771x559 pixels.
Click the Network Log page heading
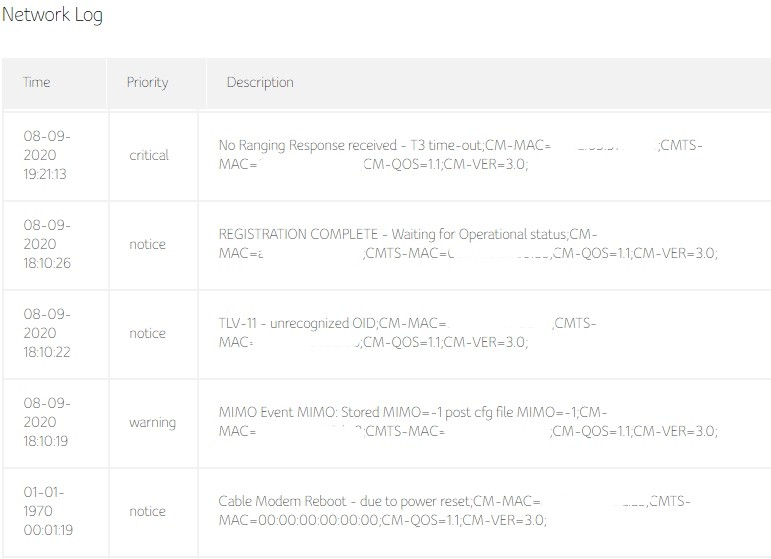pos(52,15)
